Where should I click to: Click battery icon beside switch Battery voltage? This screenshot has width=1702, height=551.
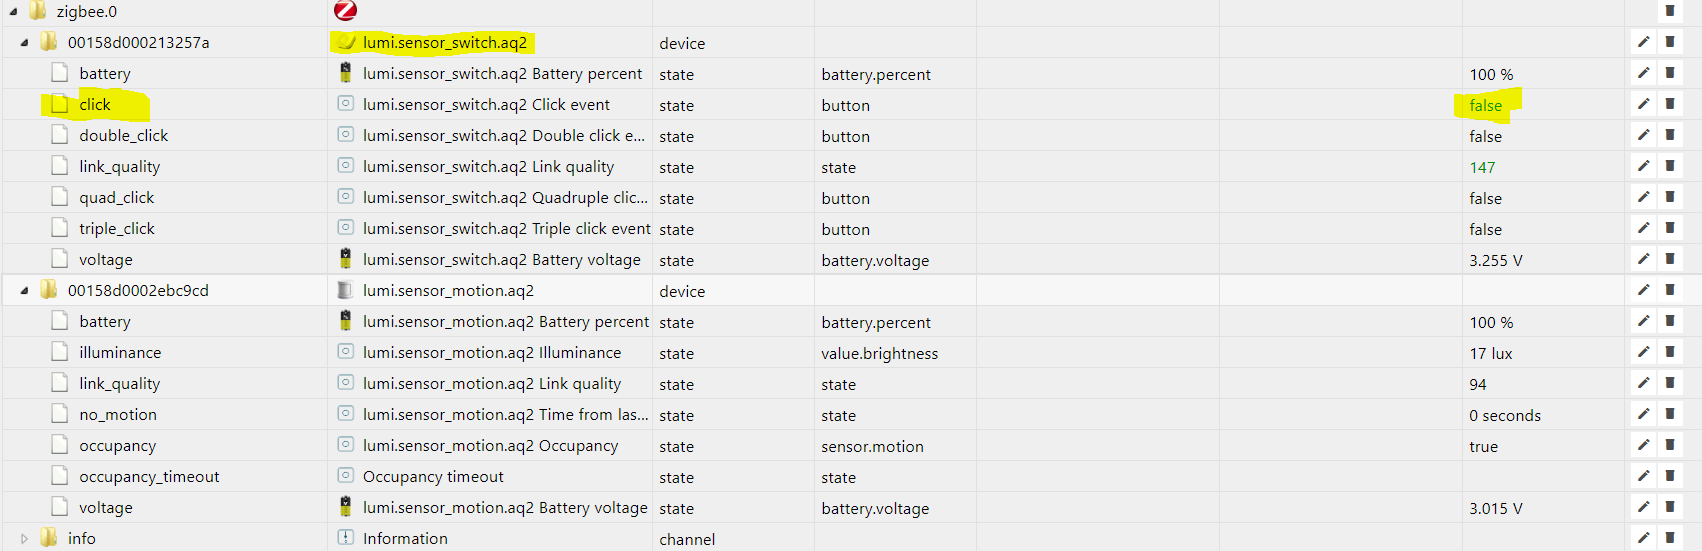point(345,259)
